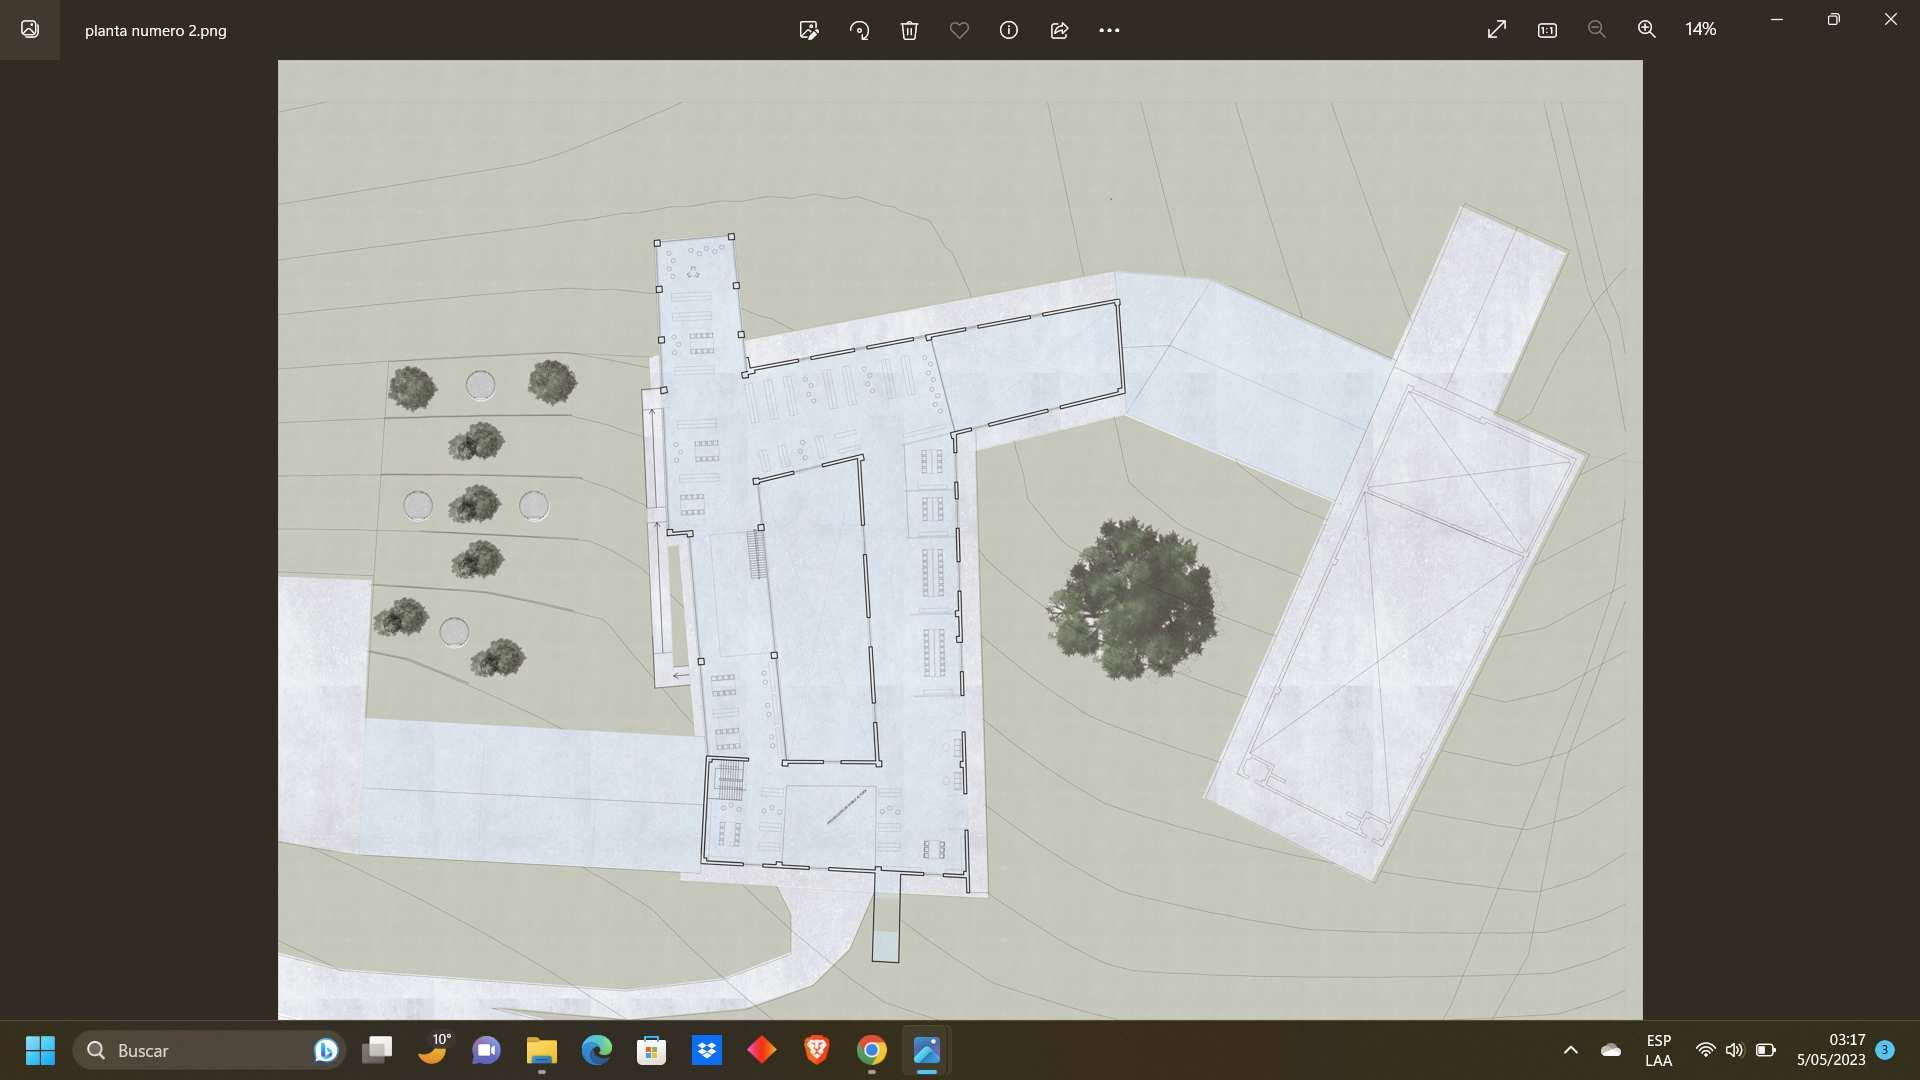Open the Windows Start menu
The height and width of the screenshot is (1080, 1920).
click(x=40, y=1050)
